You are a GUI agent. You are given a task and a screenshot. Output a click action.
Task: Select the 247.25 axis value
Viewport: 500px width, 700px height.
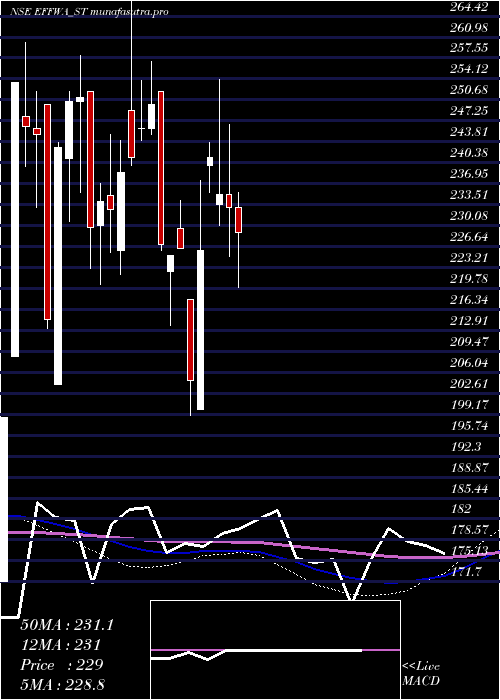point(468,111)
